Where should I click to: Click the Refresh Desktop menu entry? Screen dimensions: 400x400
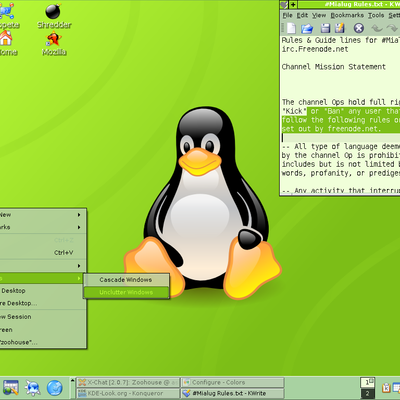[x=43, y=291]
